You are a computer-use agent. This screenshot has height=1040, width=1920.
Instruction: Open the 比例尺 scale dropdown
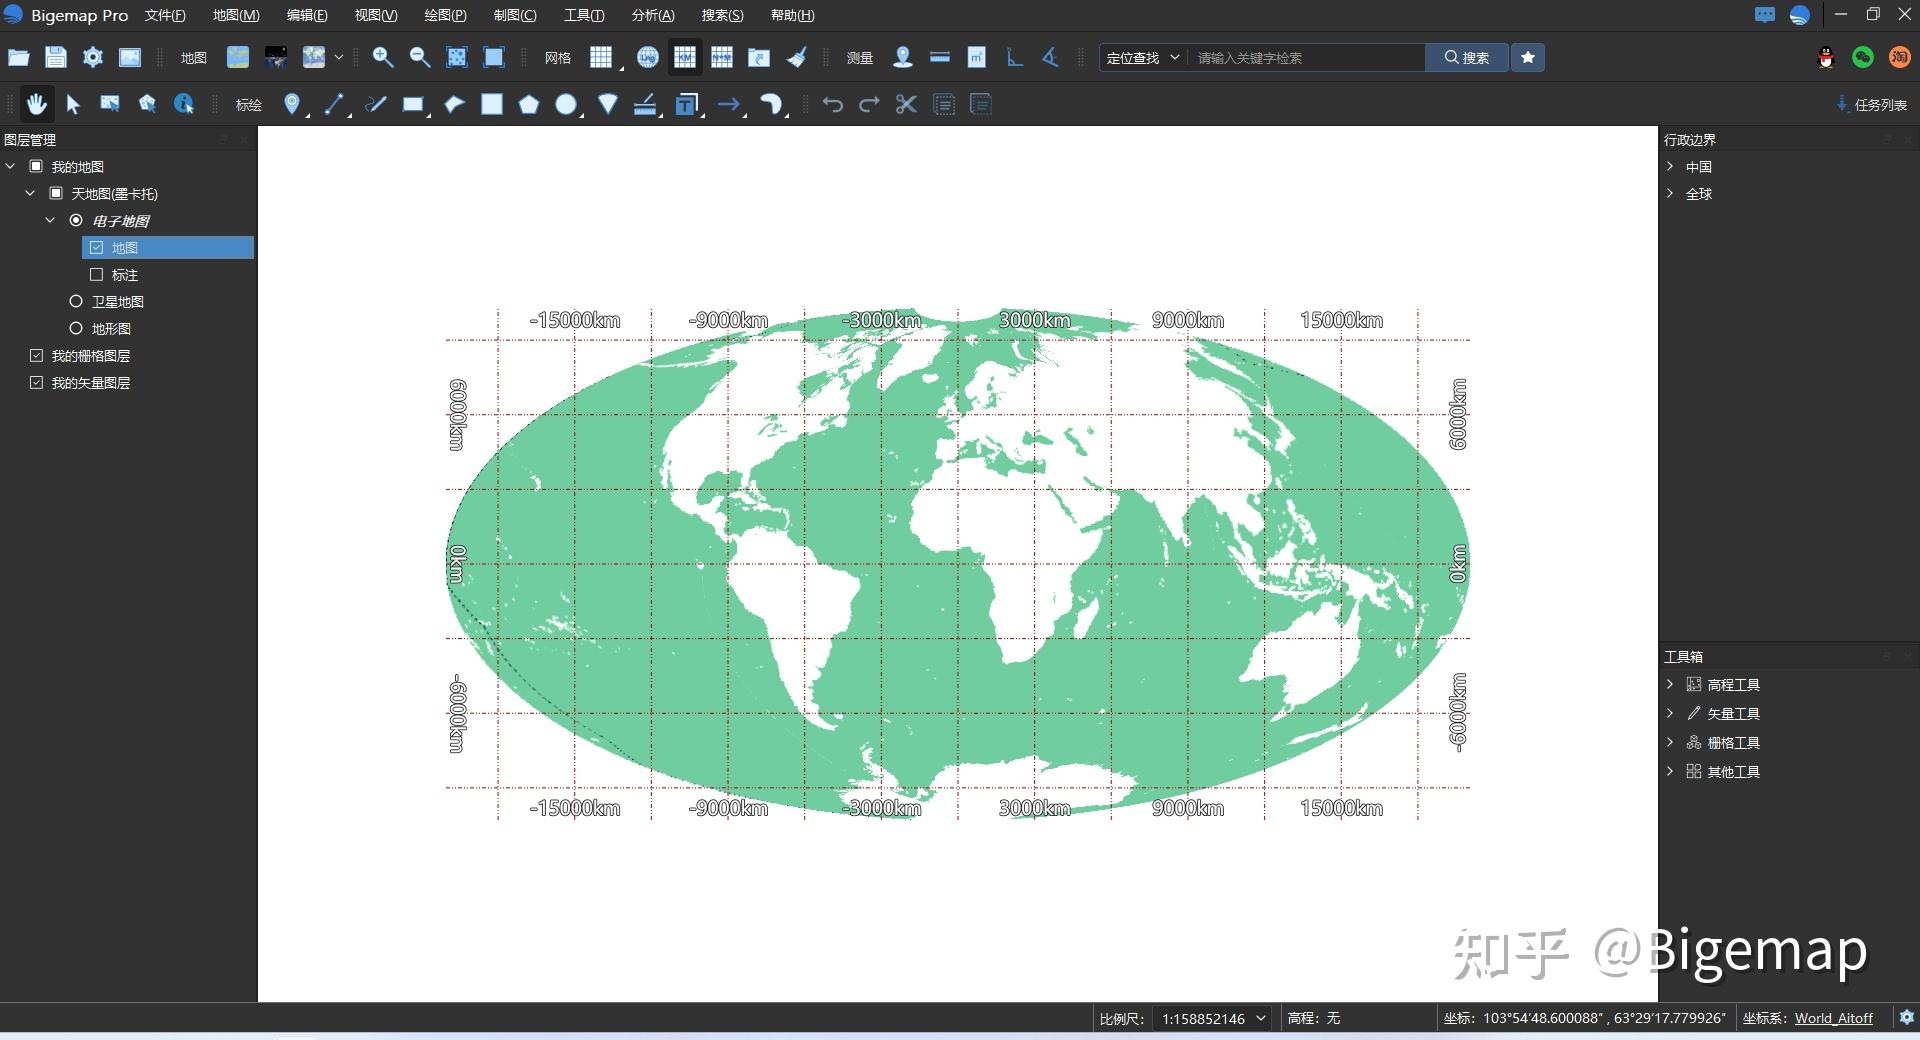1213,1018
